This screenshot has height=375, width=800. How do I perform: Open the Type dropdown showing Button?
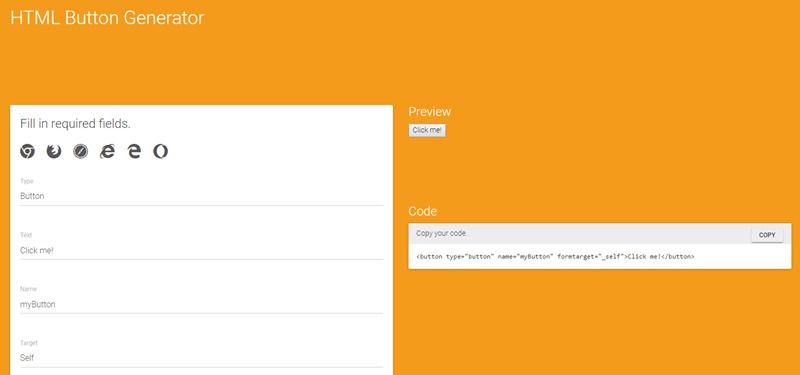[x=201, y=196]
